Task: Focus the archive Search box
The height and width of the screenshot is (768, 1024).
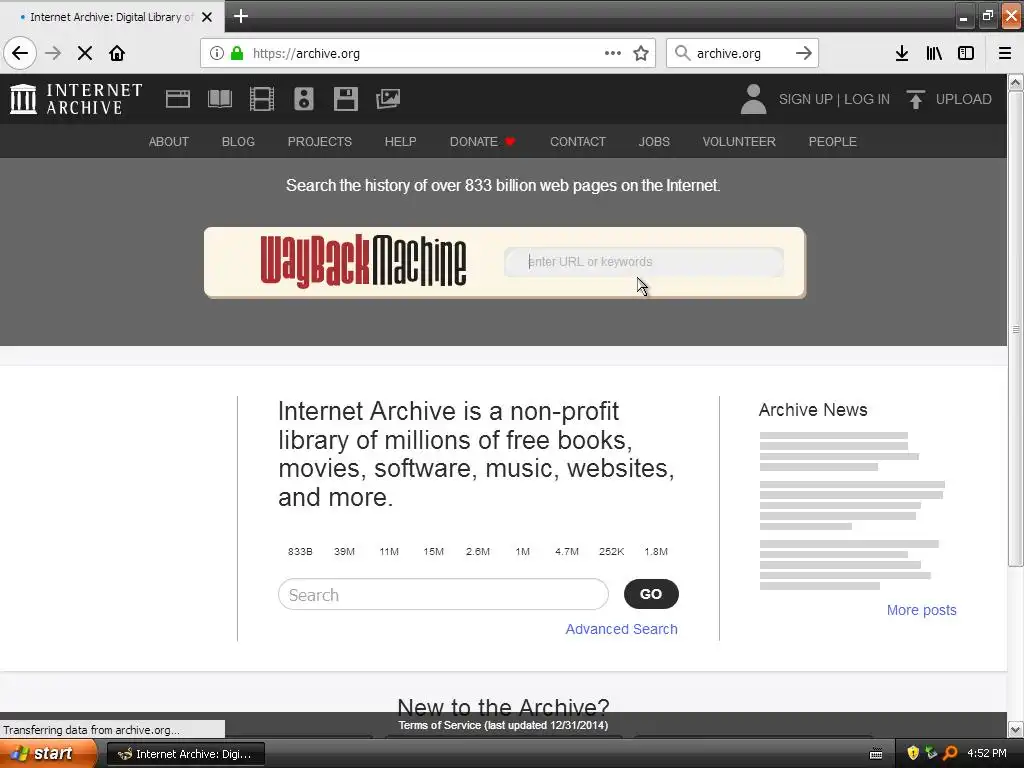Action: [x=443, y=594]
